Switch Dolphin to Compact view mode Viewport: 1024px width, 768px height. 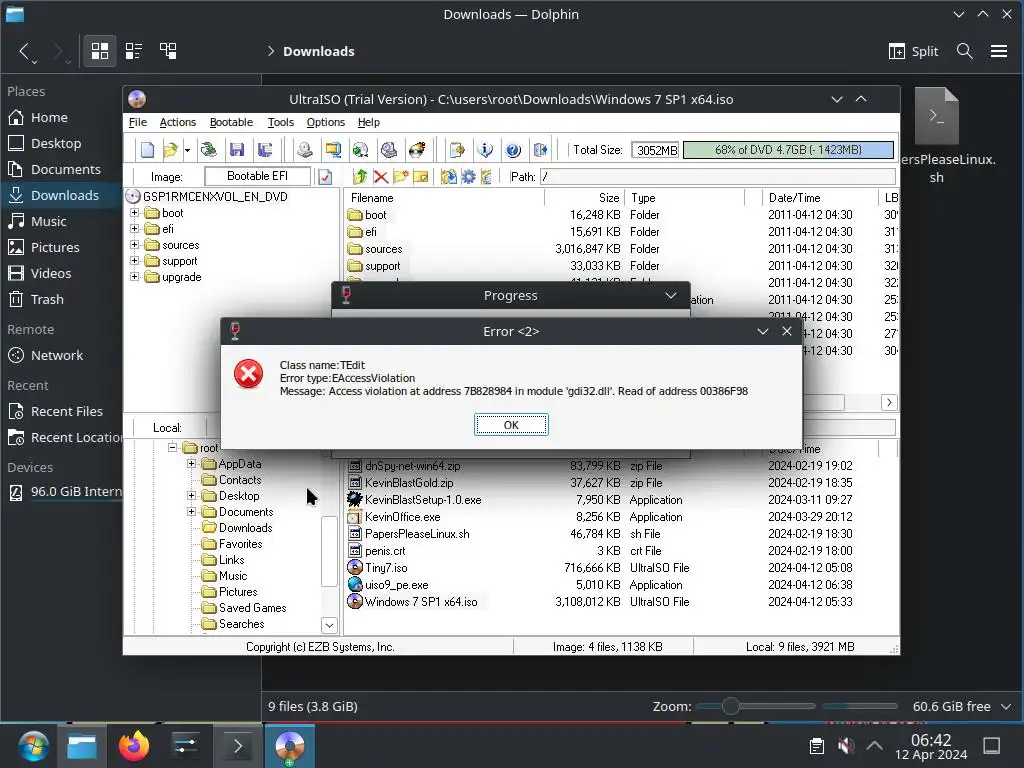pos(134,51)
